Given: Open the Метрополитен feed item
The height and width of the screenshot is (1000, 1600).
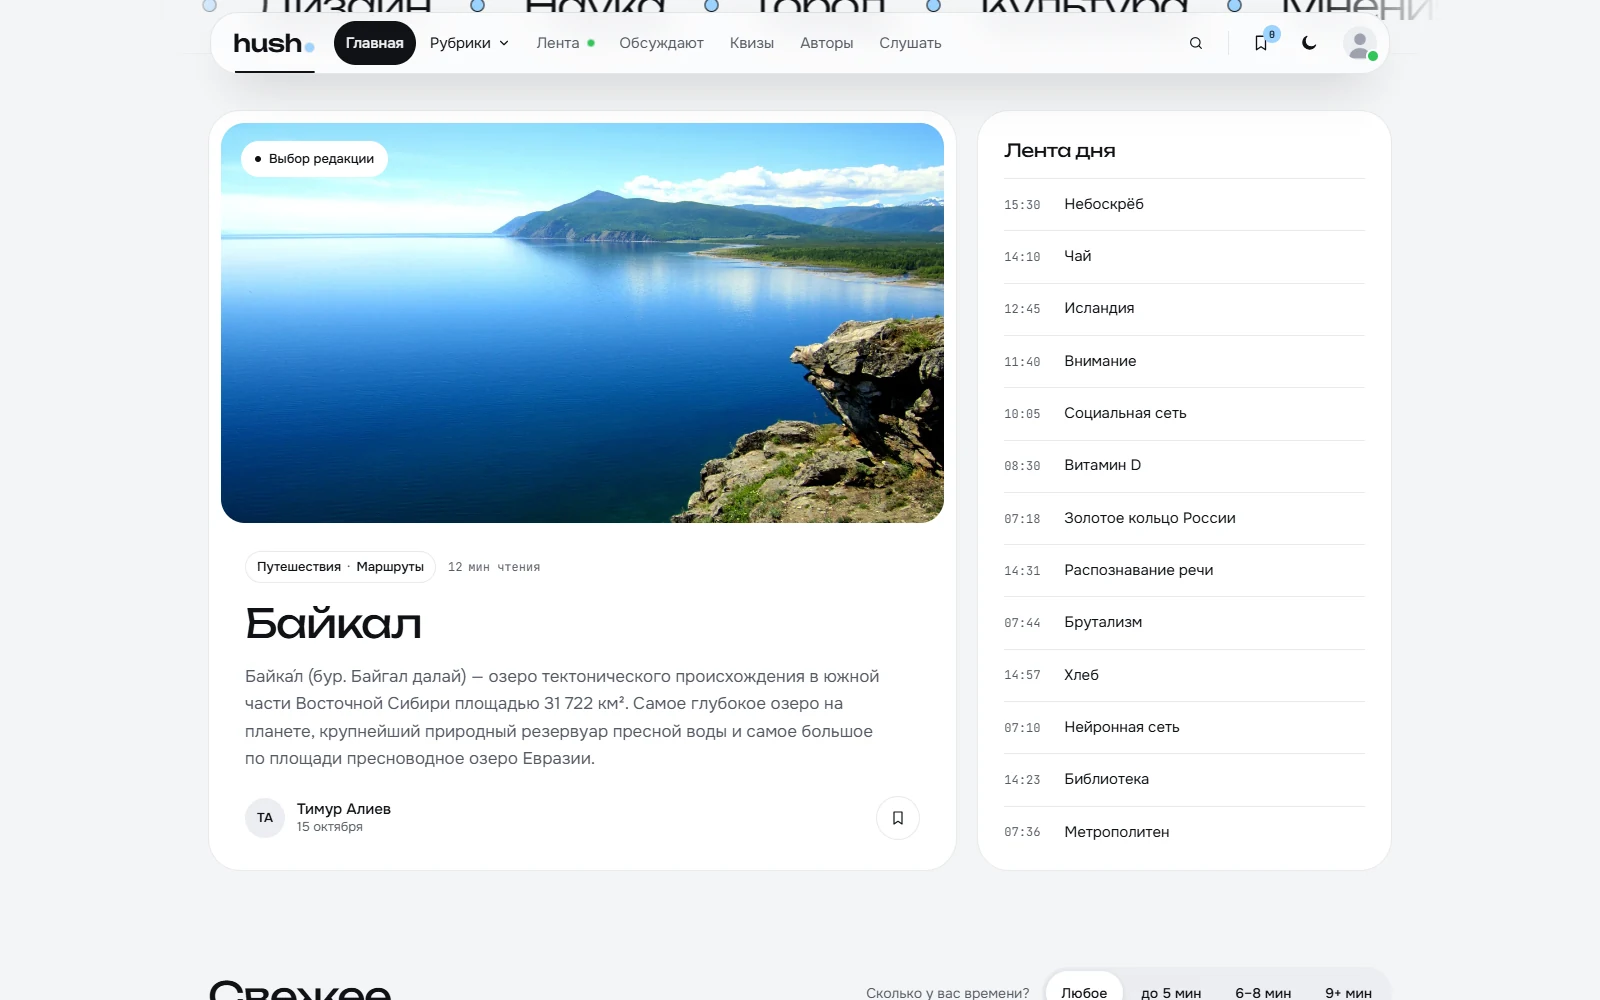Looking at the screenshot, I should [x=1184, y=832].
